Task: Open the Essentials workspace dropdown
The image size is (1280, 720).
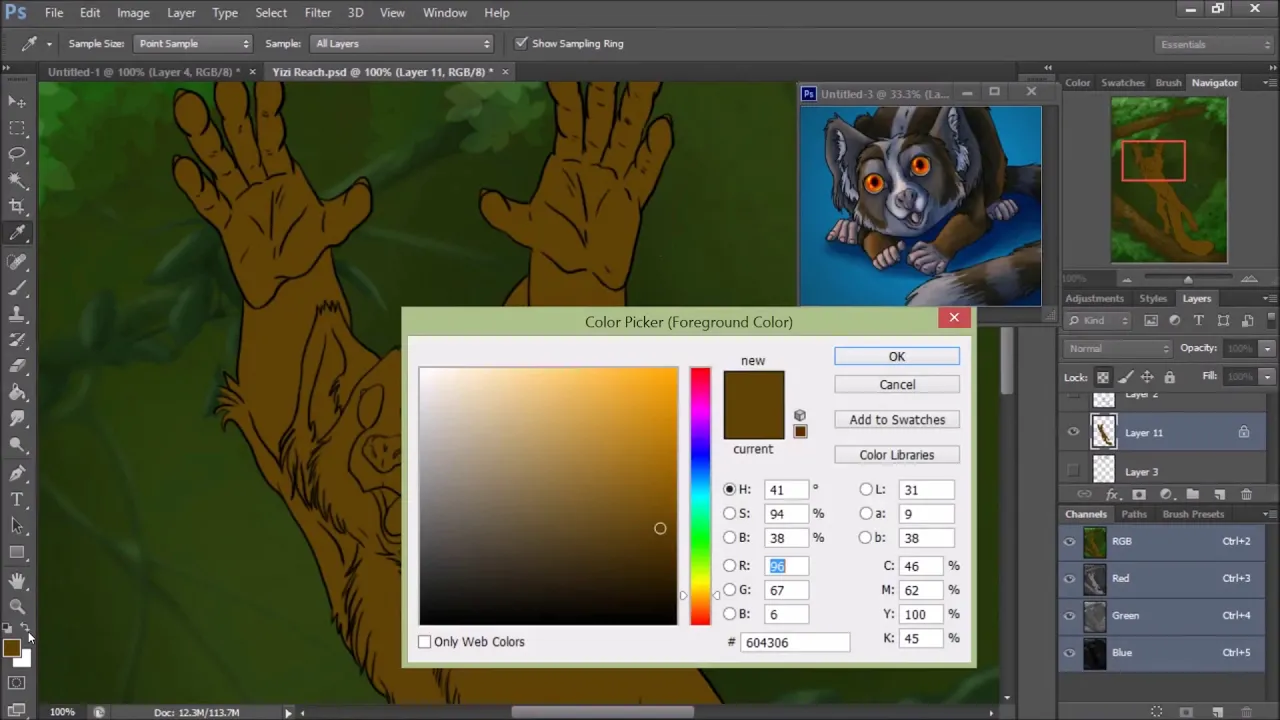Action: click(x=1213, y=44)
